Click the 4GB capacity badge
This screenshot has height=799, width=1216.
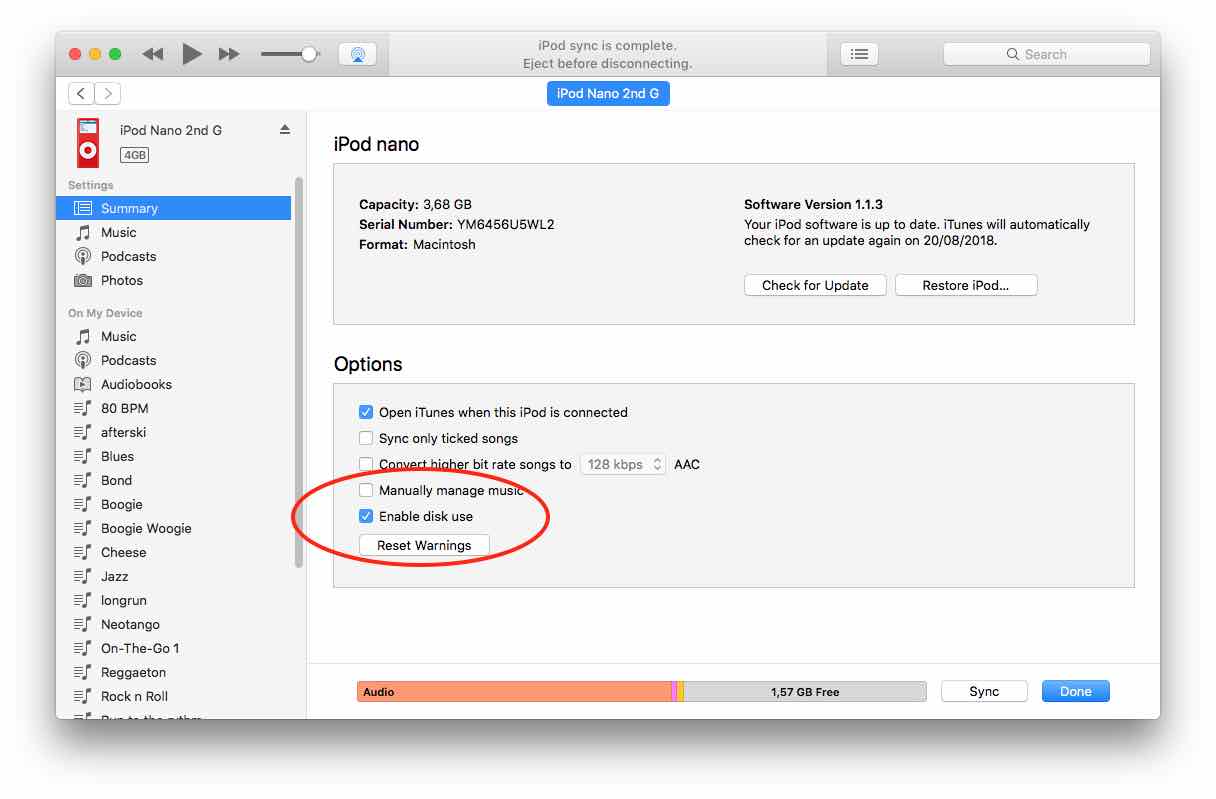pyautogui.click(x=134, y=155)
